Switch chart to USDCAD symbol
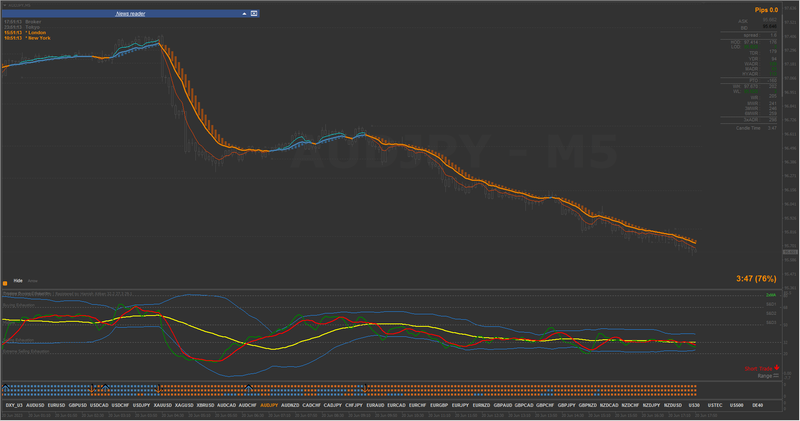 tap(99, 405)
